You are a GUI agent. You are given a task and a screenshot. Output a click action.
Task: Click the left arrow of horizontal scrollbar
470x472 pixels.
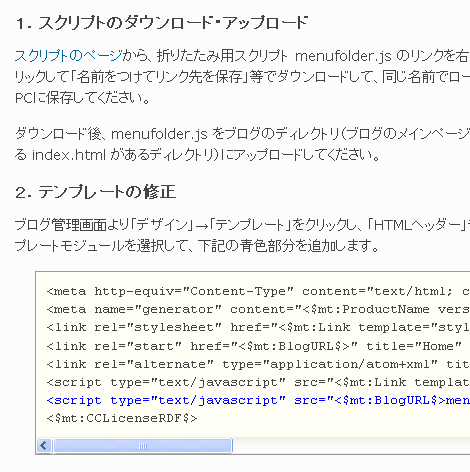(x=44, y=446)
